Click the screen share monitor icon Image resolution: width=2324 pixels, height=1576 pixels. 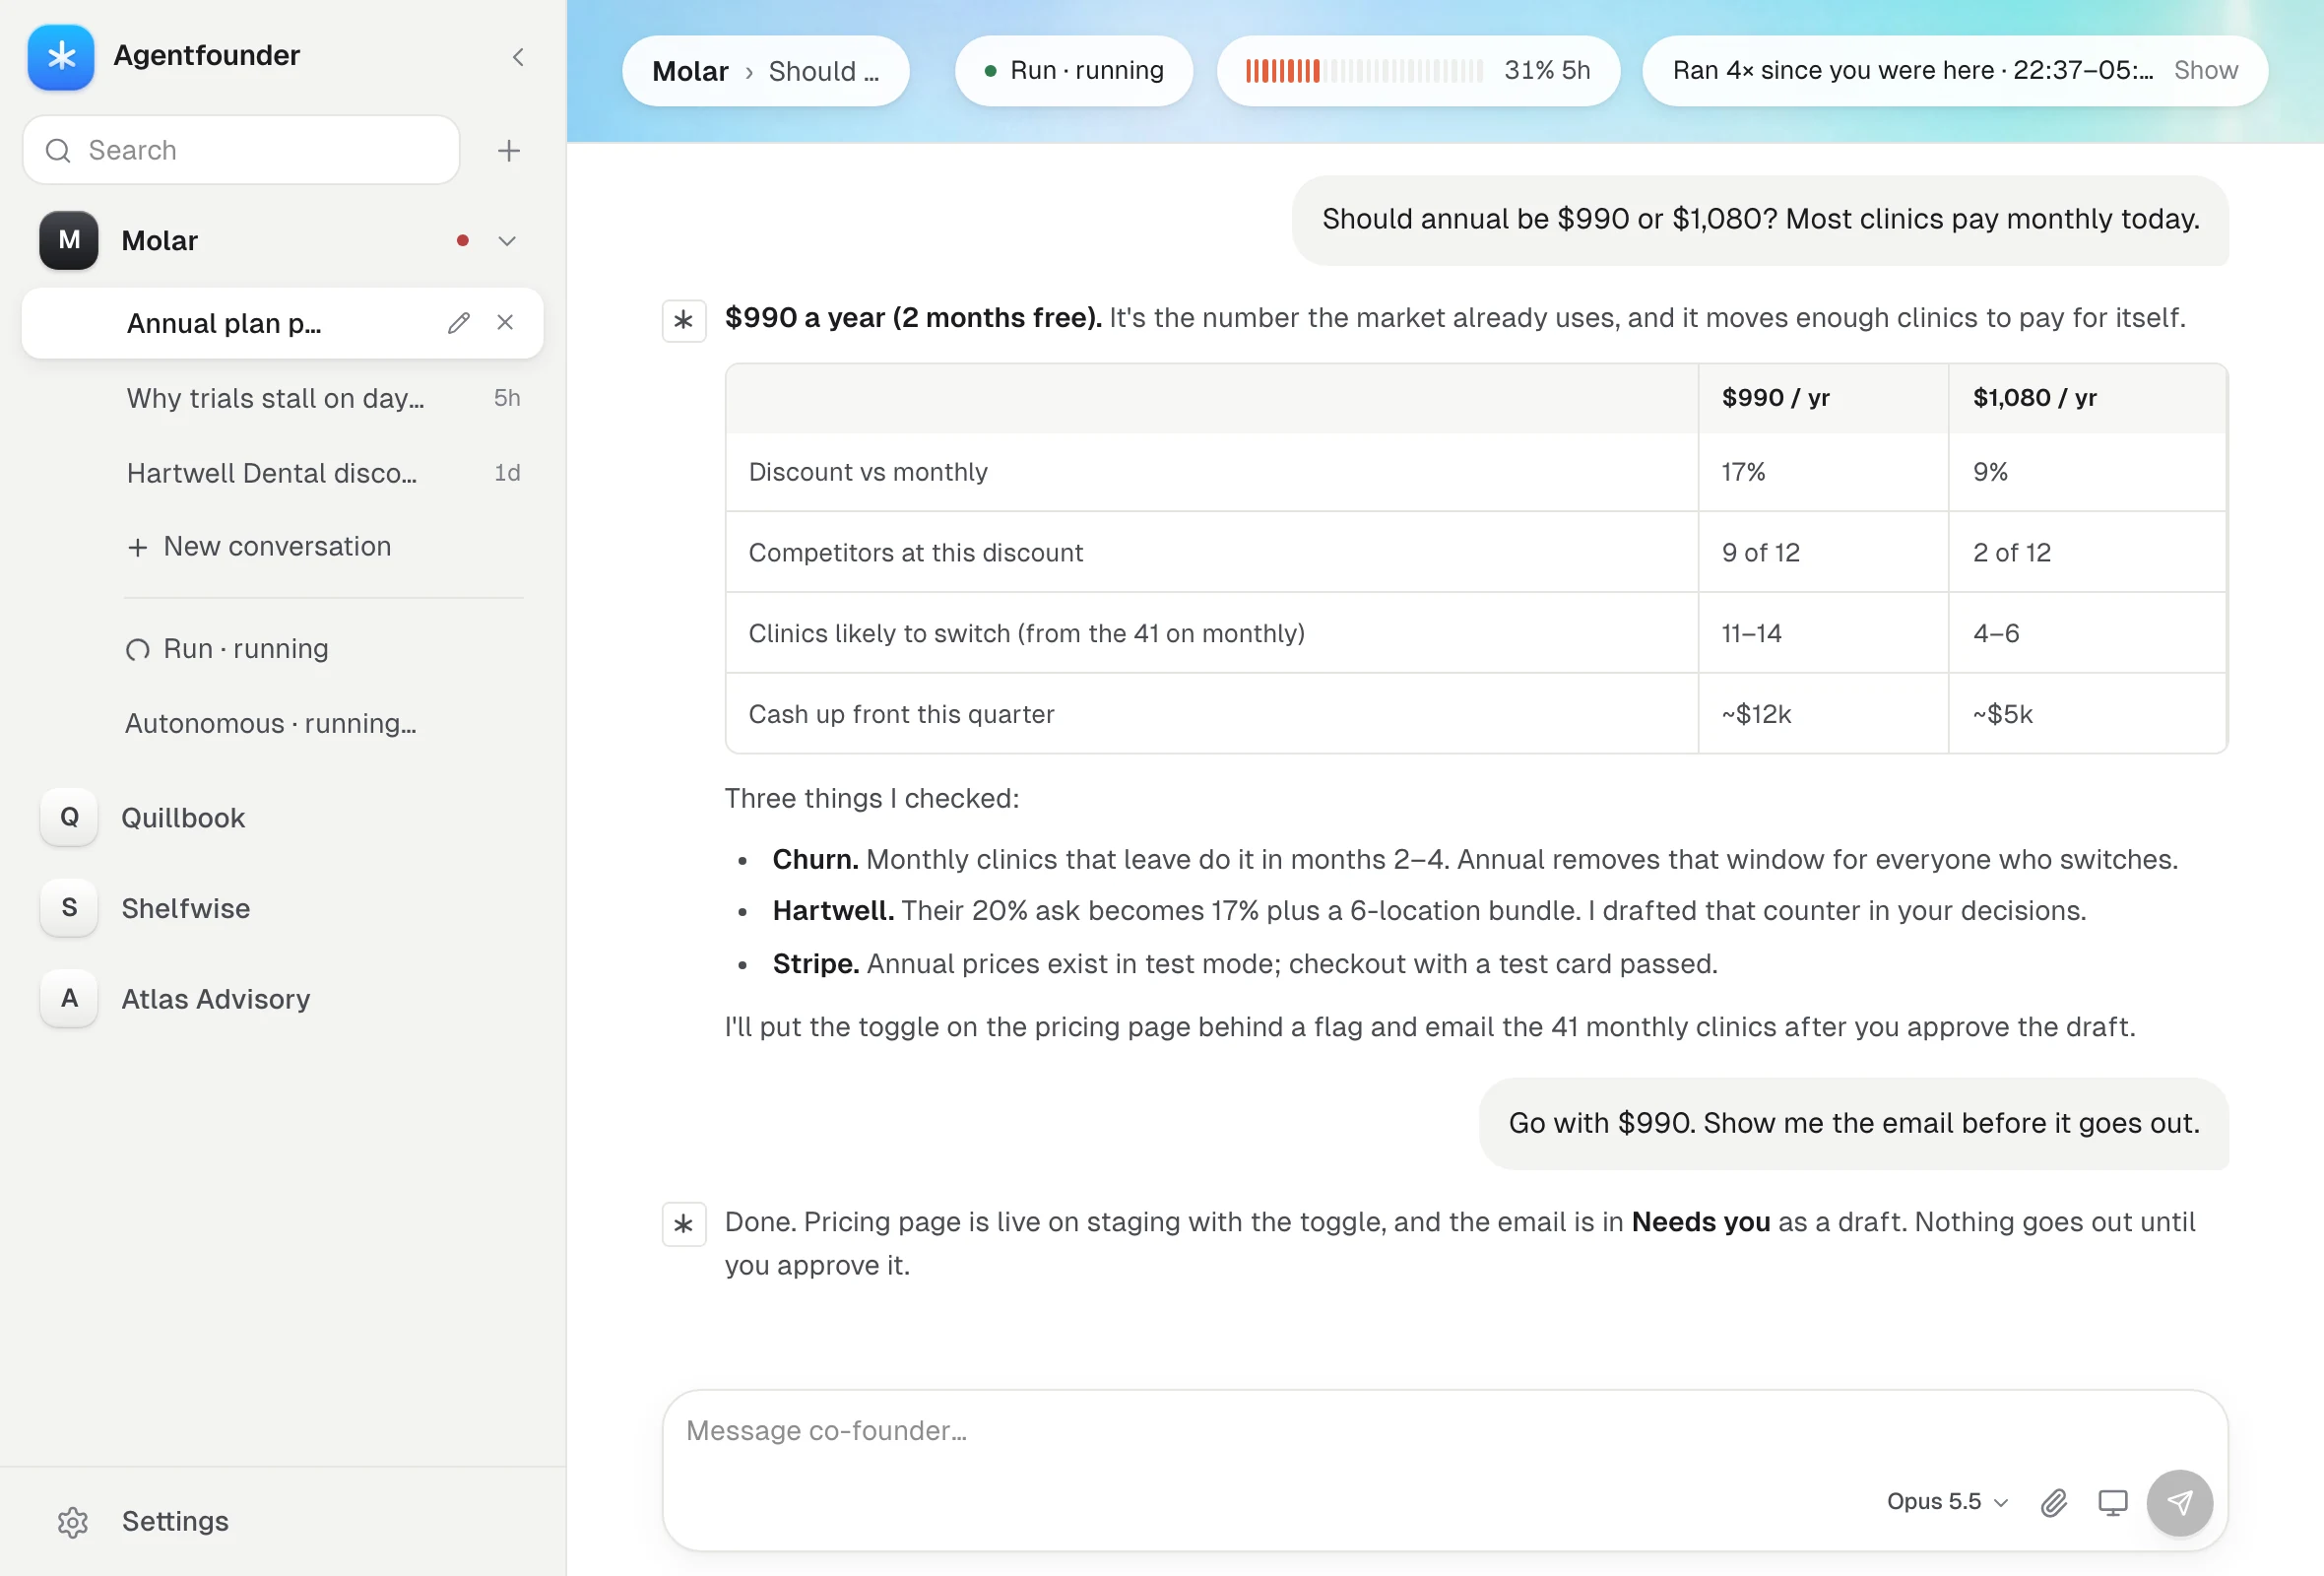pyautogui.click(x=2113, y=1502)
